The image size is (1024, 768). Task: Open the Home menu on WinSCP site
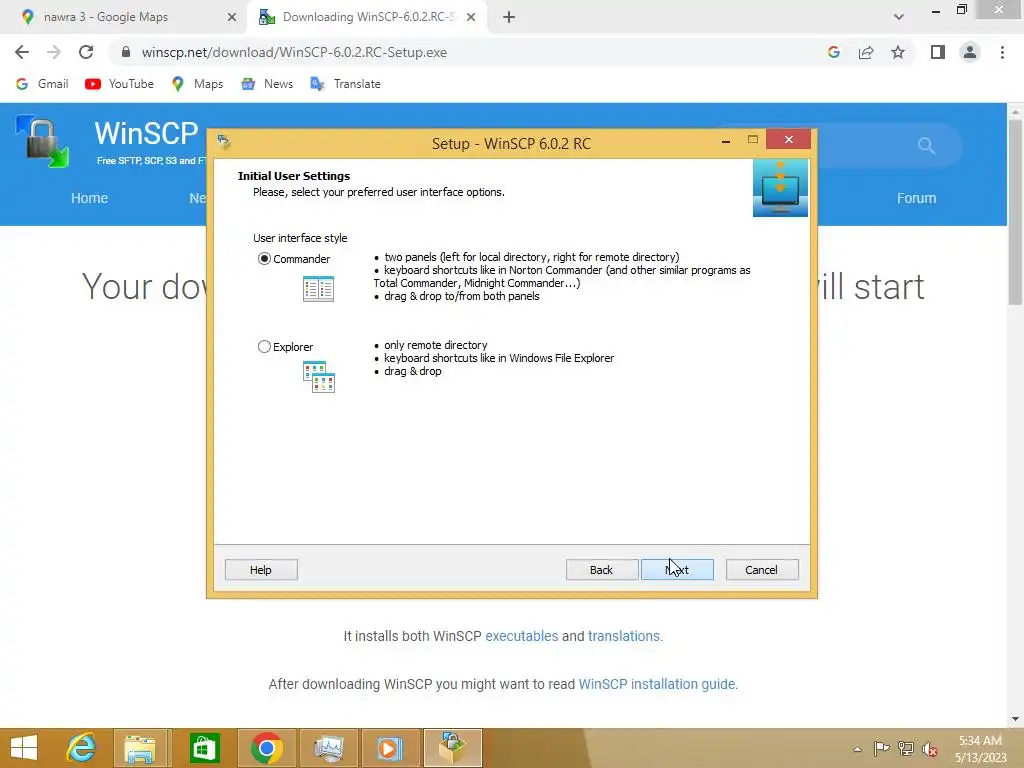point(89,198)
